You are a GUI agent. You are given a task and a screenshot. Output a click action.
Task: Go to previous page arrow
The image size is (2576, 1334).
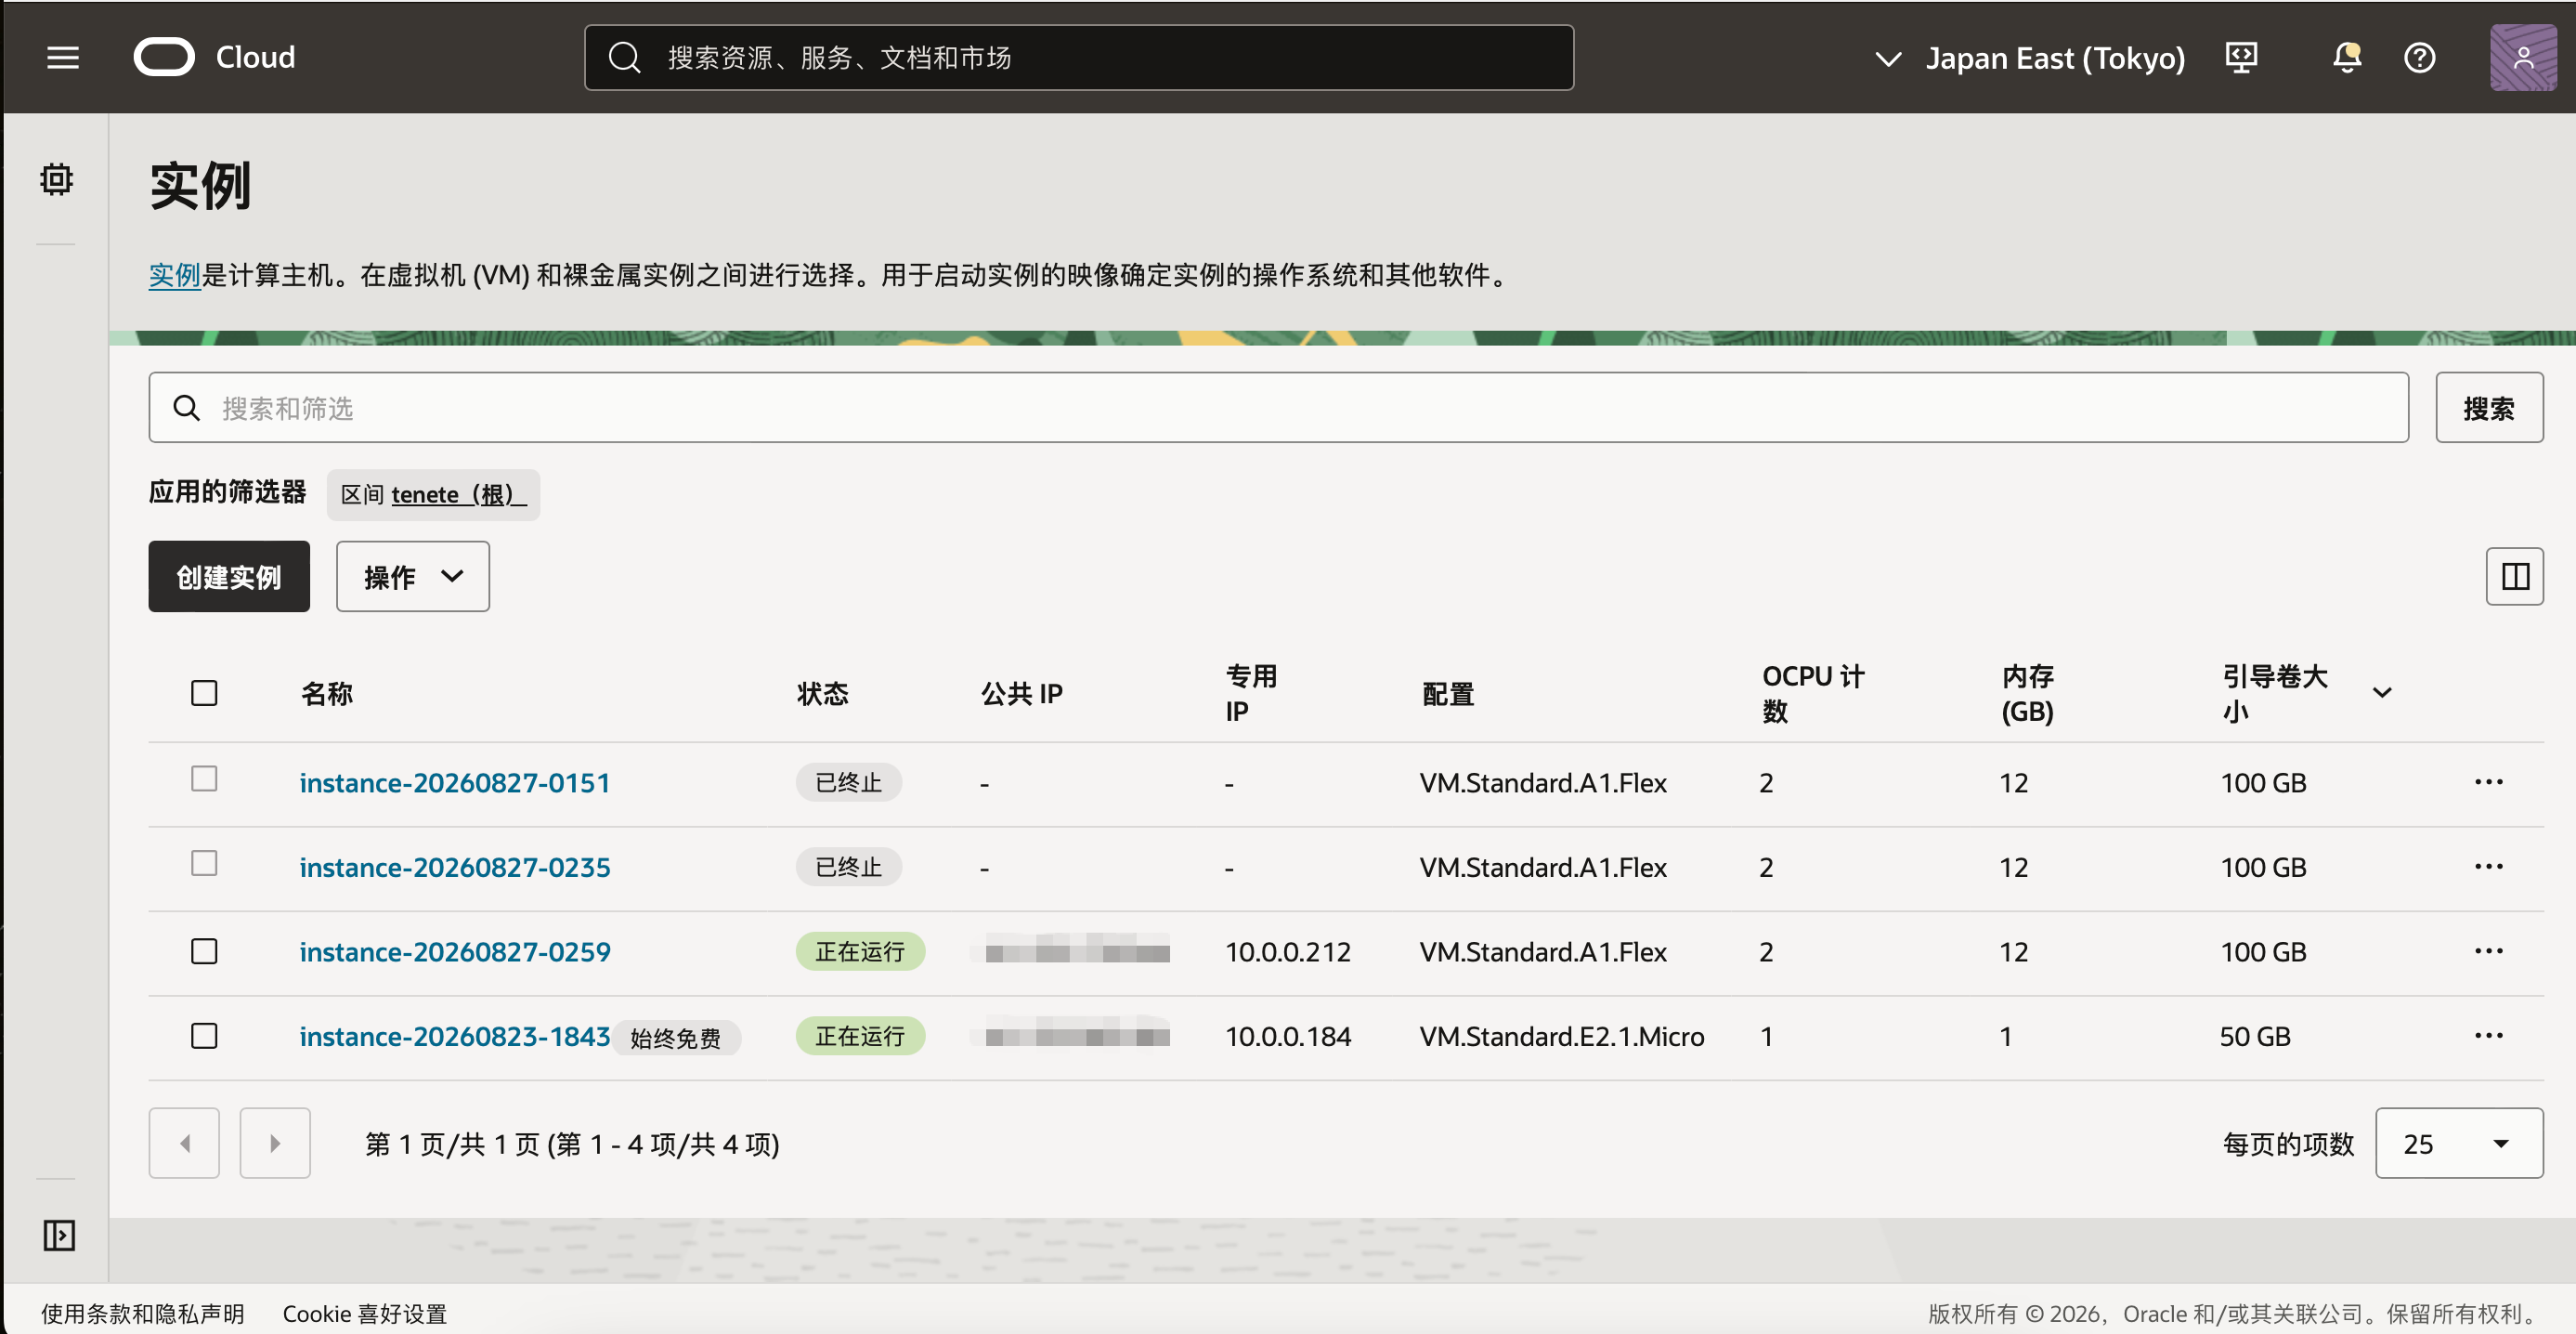coord(184,1142)
